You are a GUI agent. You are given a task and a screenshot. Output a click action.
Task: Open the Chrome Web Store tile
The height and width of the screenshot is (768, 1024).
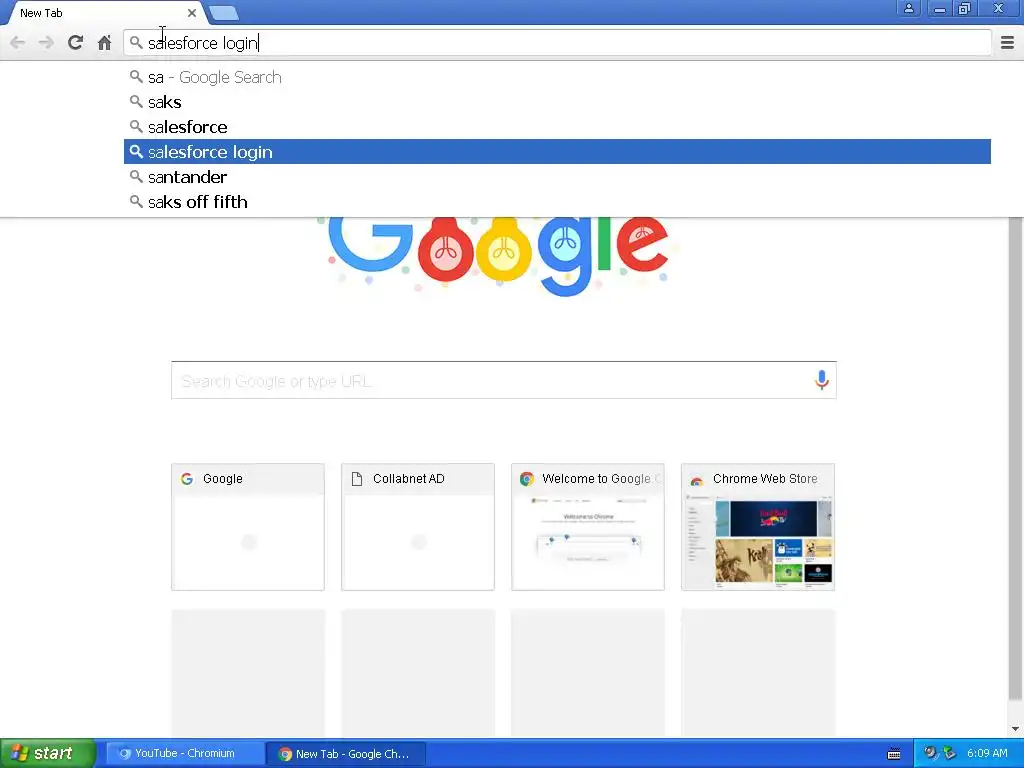pyautogui.click(x=758, y=527)
